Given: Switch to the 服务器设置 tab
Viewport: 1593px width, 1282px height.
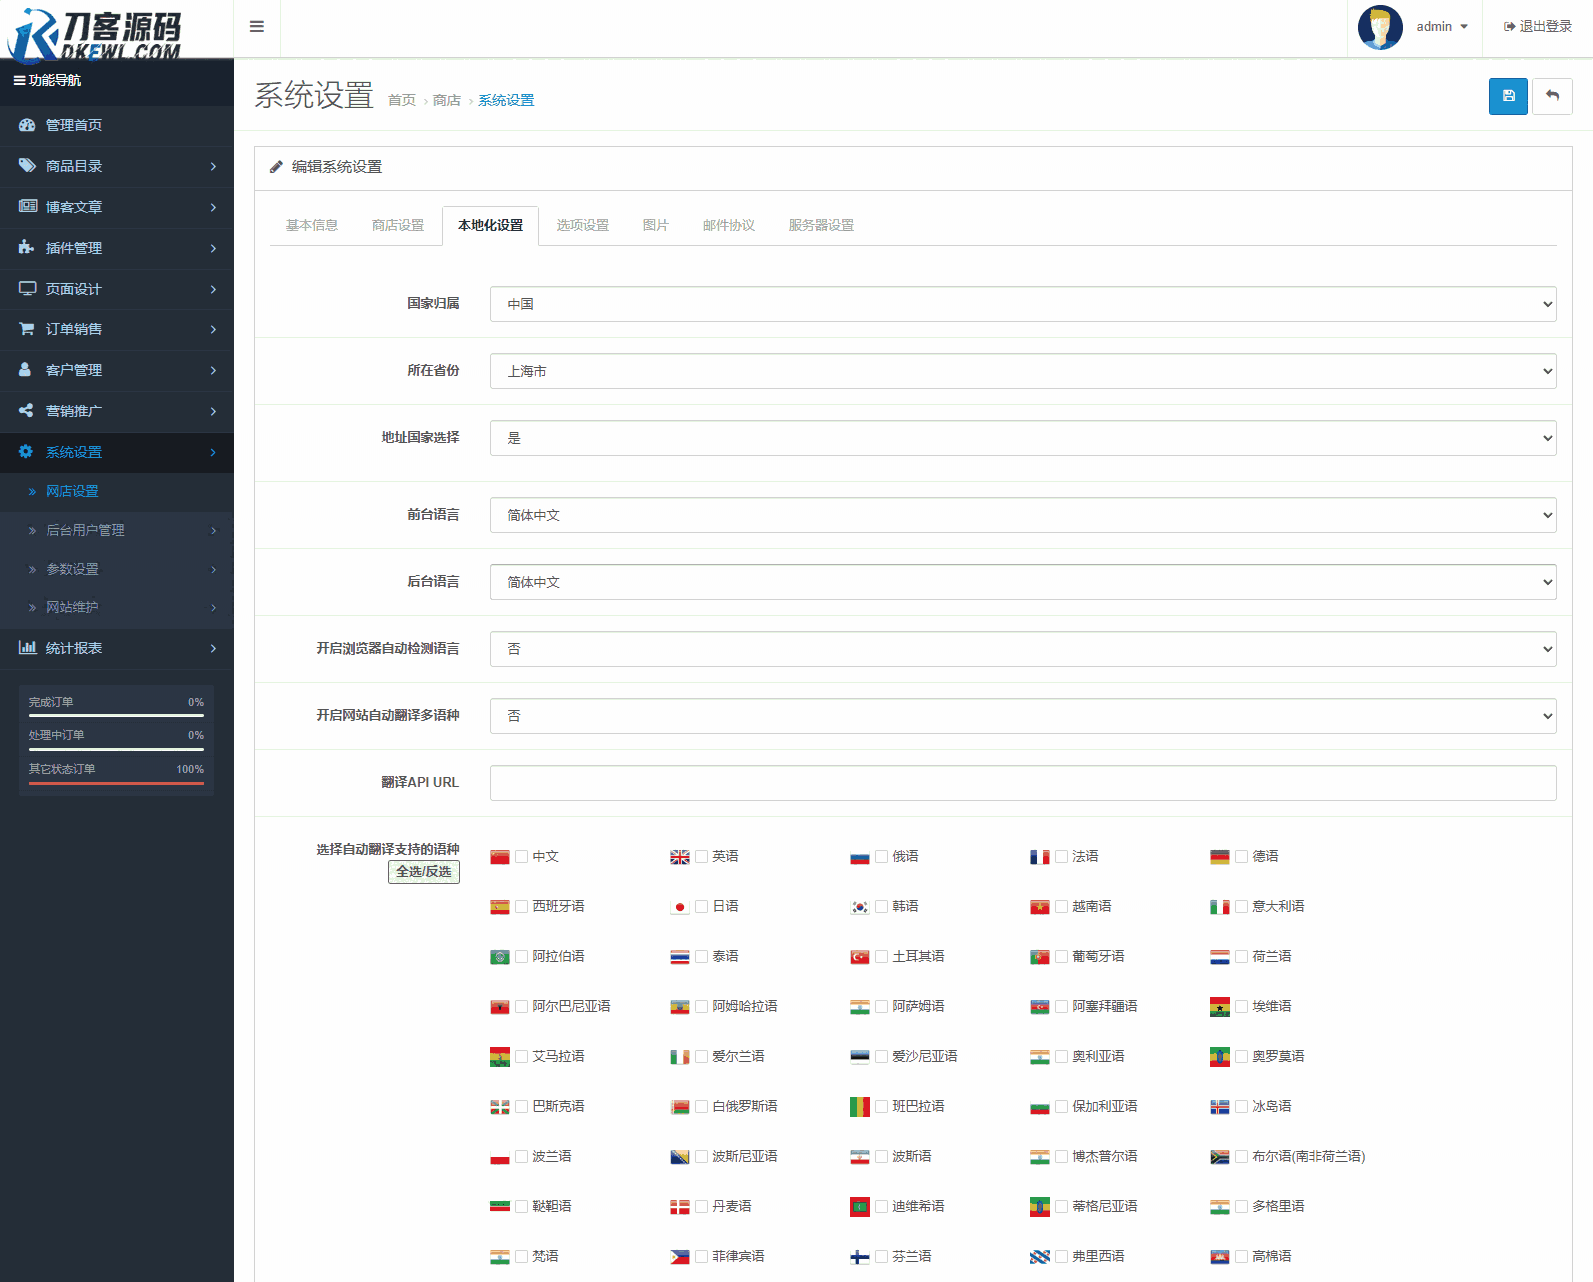Looking at the screenshot, I should pos(822,226).
